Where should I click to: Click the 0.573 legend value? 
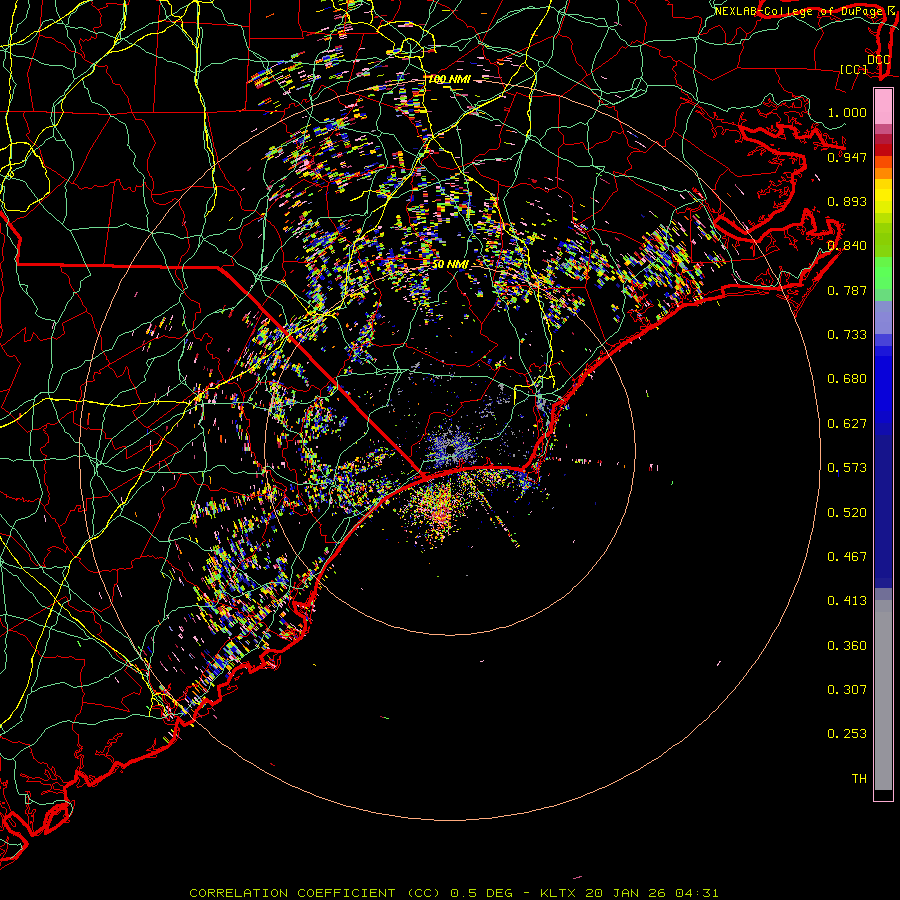(847, 468)
